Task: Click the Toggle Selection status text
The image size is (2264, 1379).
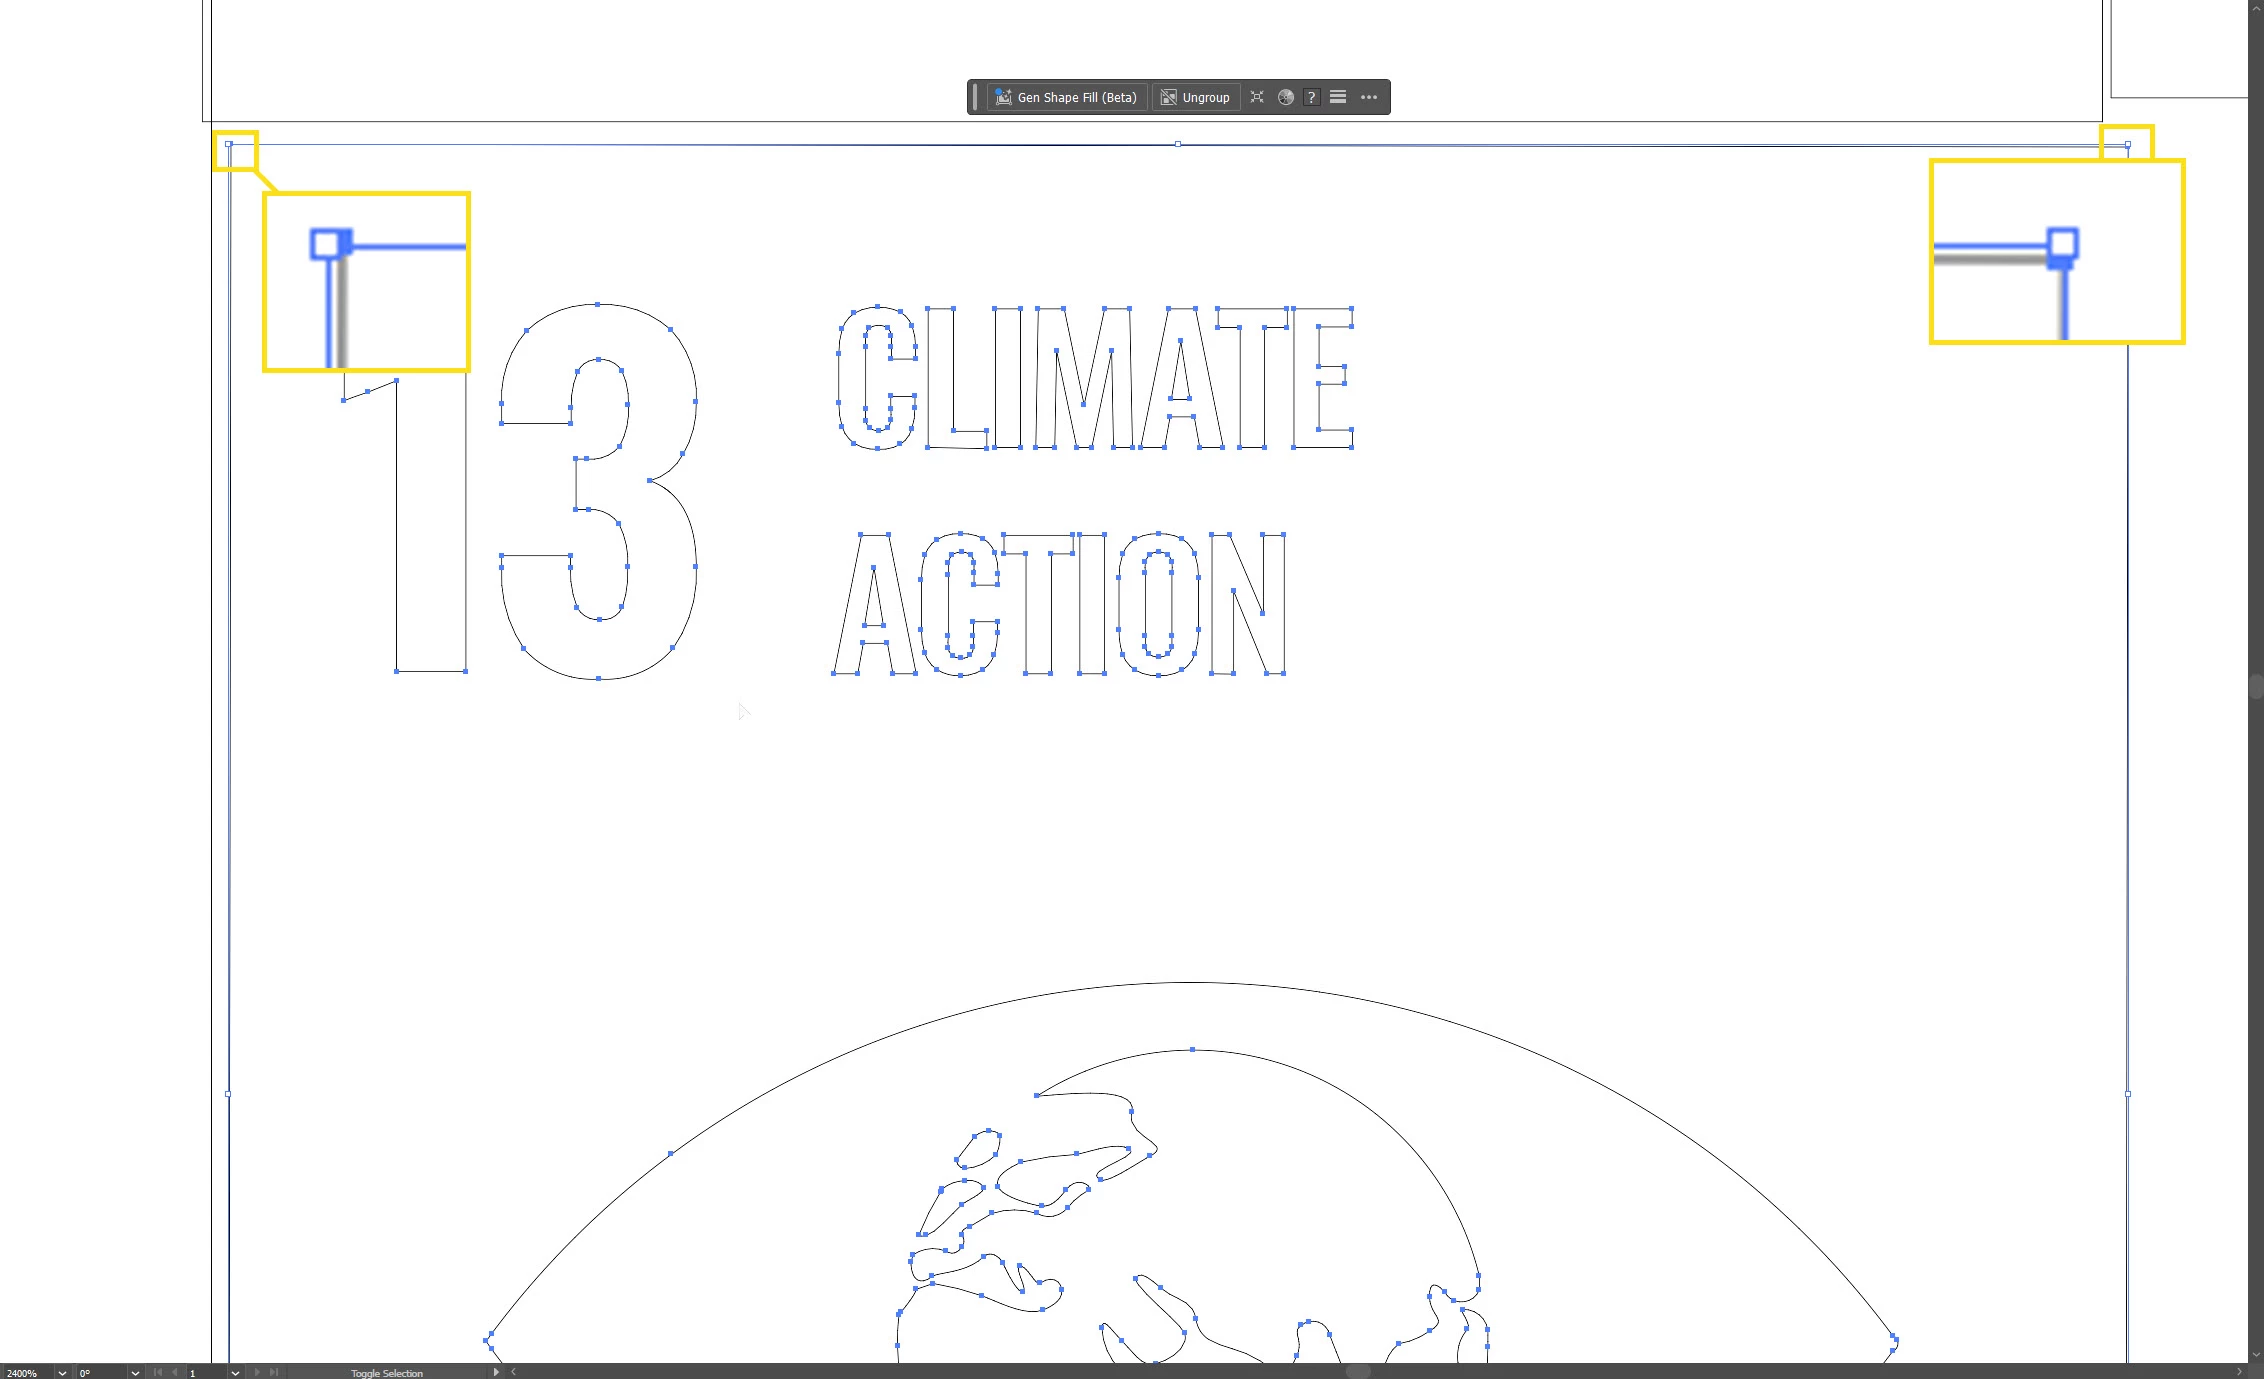Action: 387,1372
